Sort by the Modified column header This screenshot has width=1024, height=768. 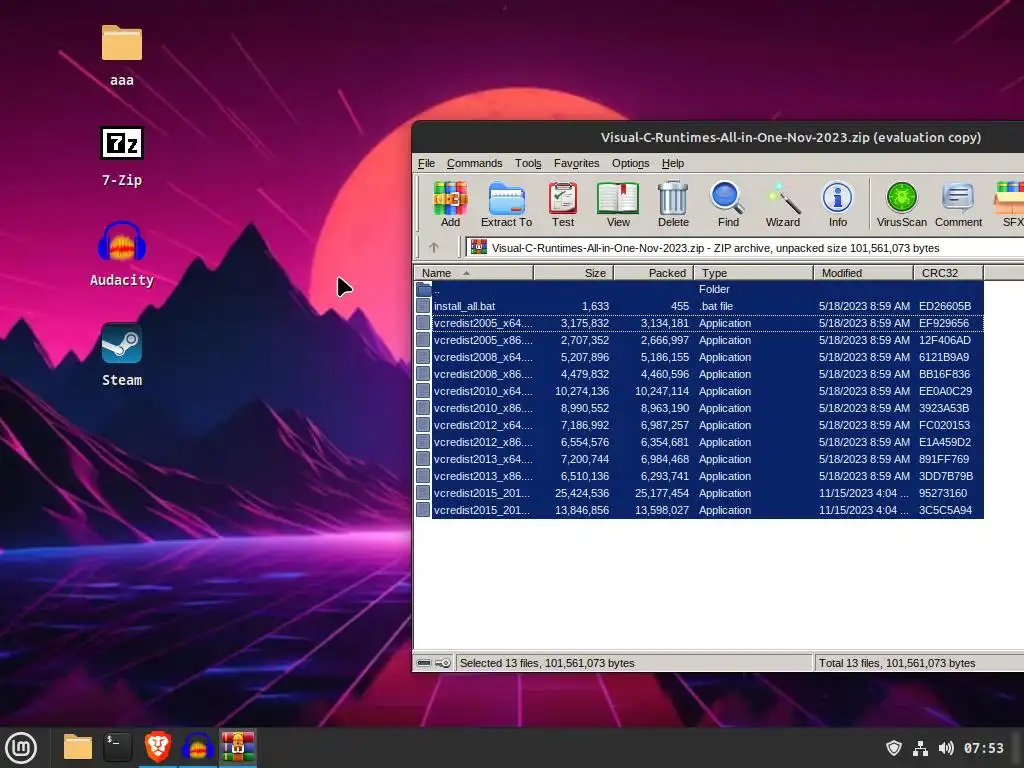[x=863, y=273]
